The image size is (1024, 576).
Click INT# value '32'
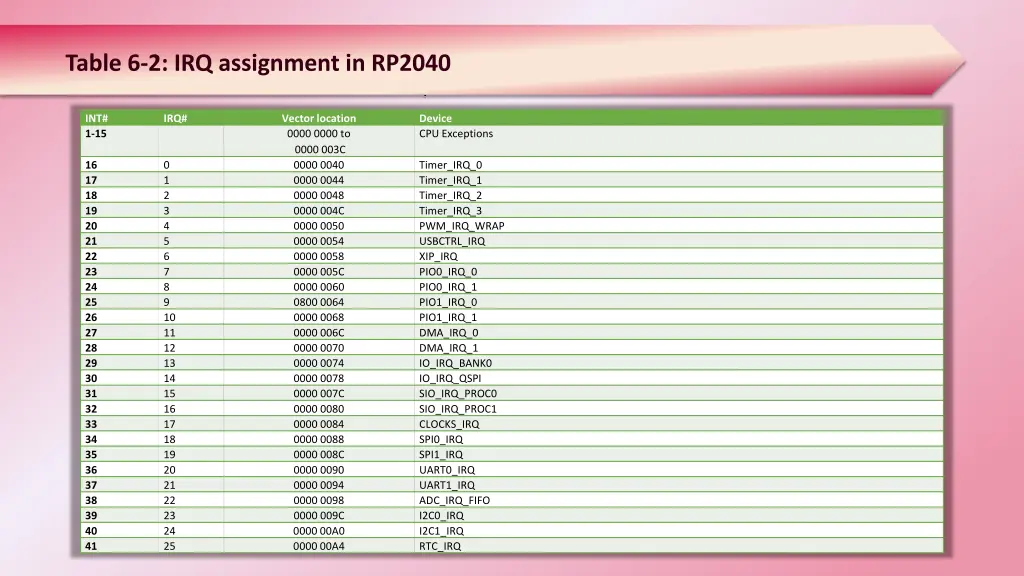click(x=91, y=409)
